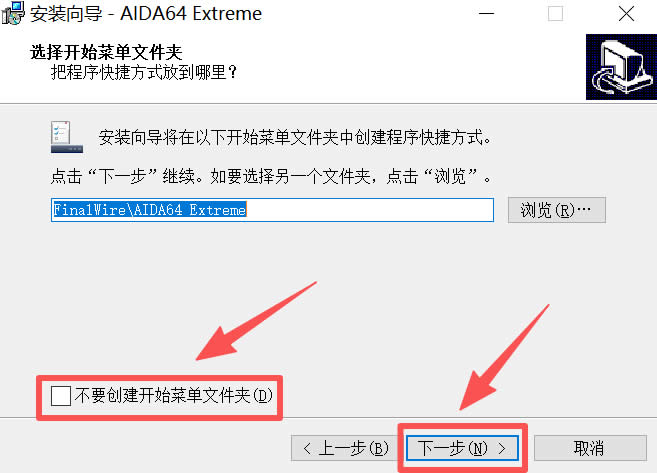Click 下一步(N) to continue installation
657x473 pixels.
click(462, 448)
